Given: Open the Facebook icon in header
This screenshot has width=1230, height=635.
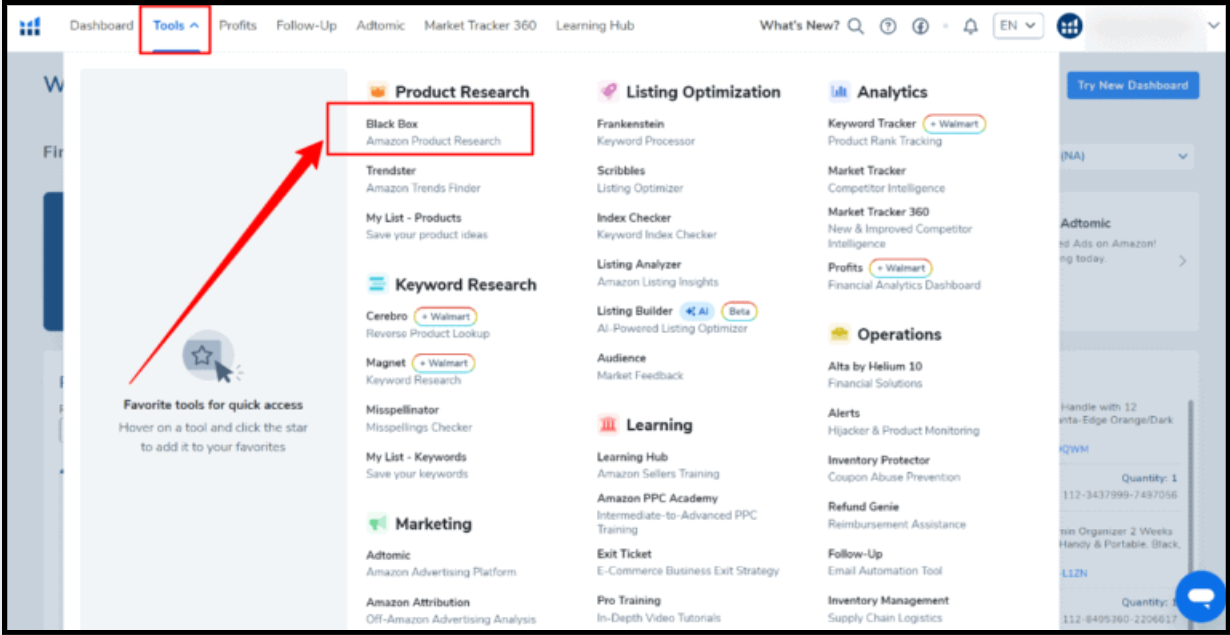Looking at the screenshot, I should pos(921,26).
